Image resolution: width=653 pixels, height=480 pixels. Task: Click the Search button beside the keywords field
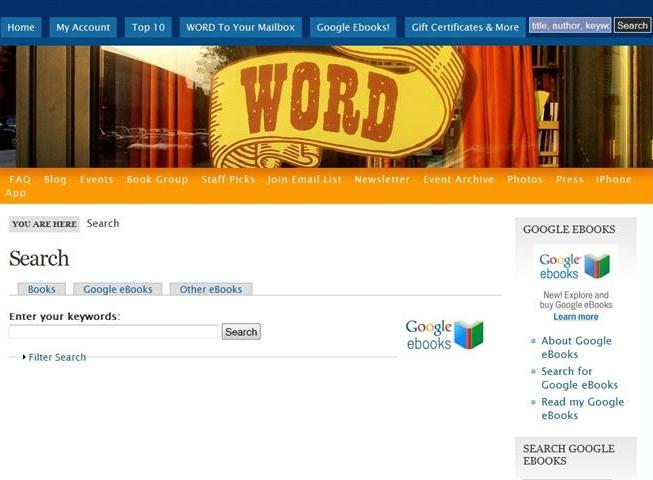(x=241, y=332)
